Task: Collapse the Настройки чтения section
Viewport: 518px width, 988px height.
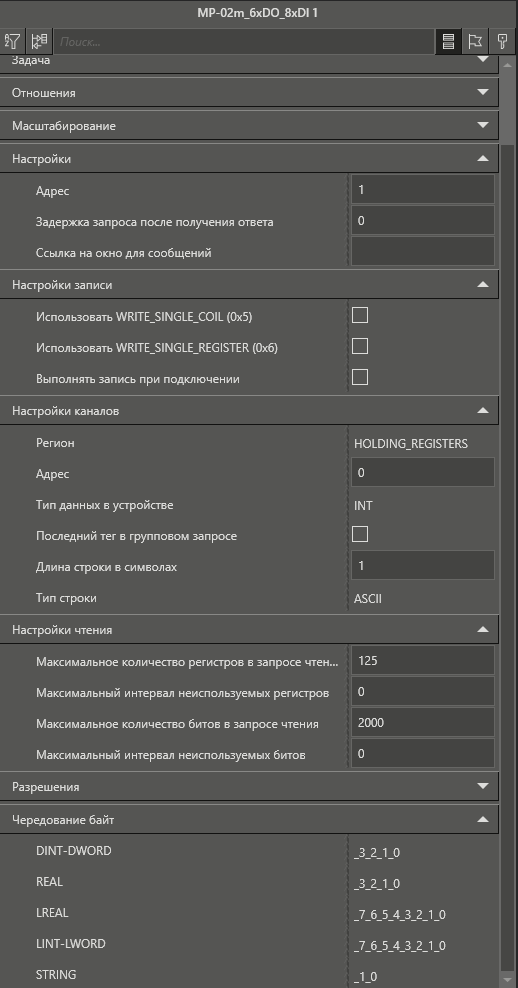Action: [249, 629]
